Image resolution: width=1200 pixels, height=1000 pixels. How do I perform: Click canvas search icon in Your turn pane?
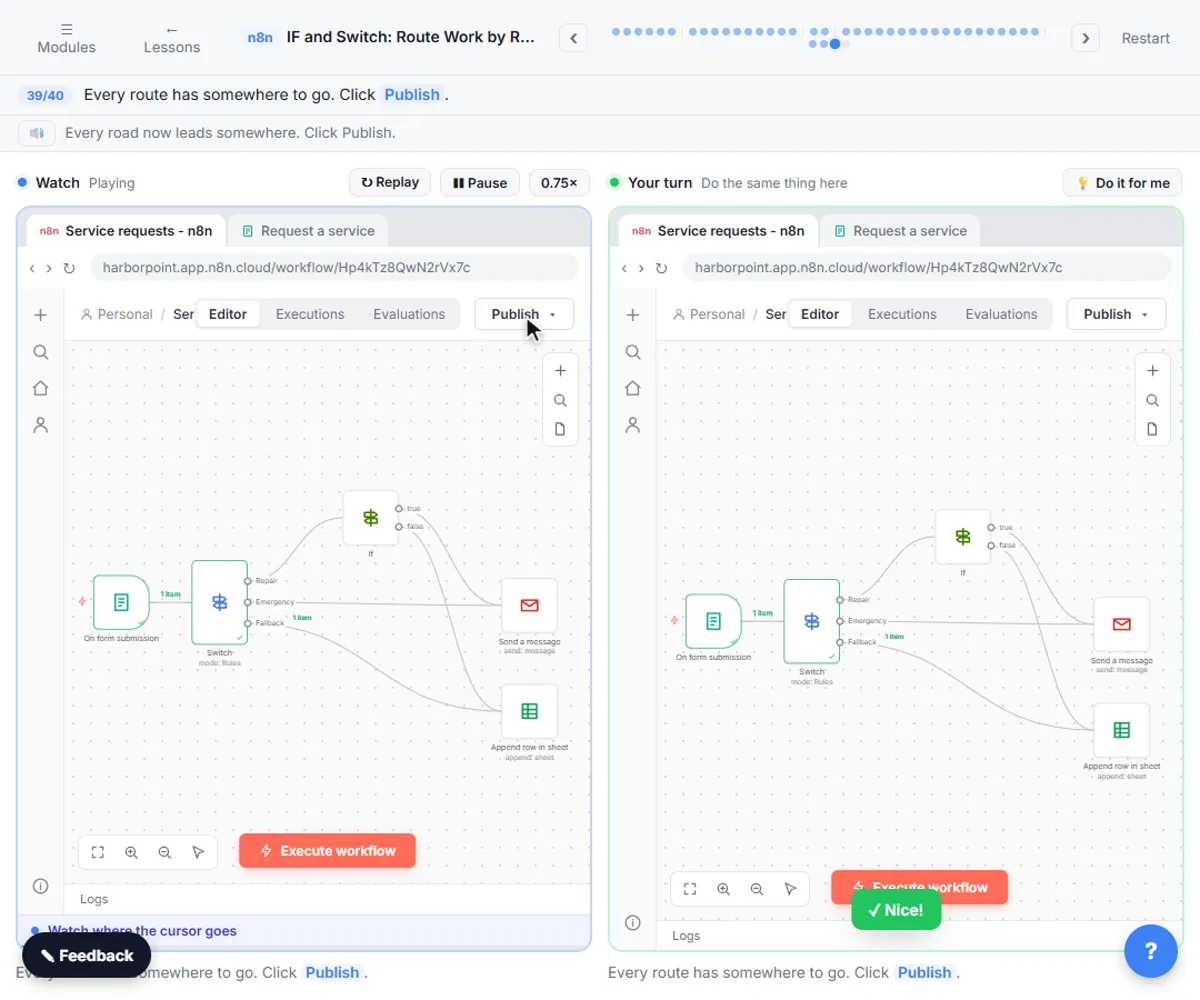click(1152, 400)
